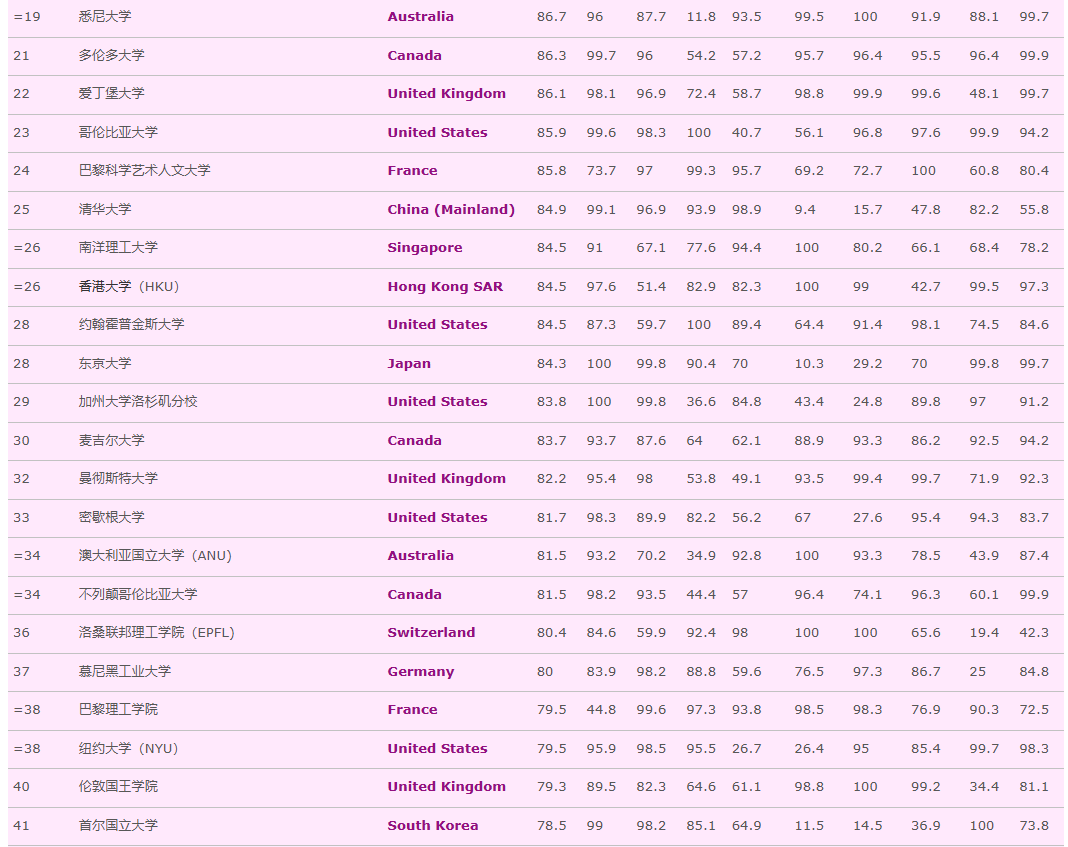Click United Kingdom link for 伦敦国王学院
The image size is (1068, 847).
click(x=446, y=786)
